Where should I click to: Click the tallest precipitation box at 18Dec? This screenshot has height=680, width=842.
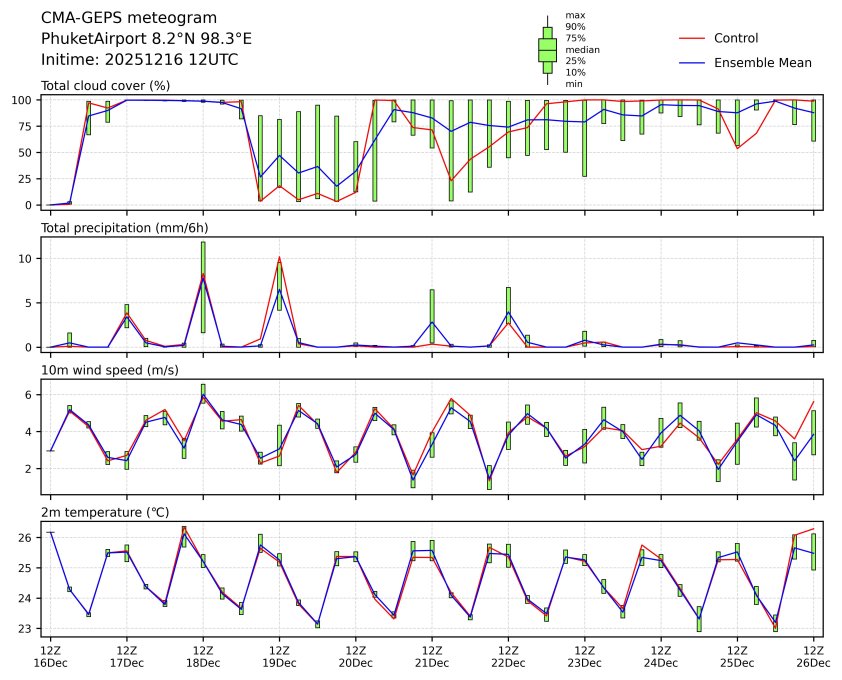[x=203, y=287]
